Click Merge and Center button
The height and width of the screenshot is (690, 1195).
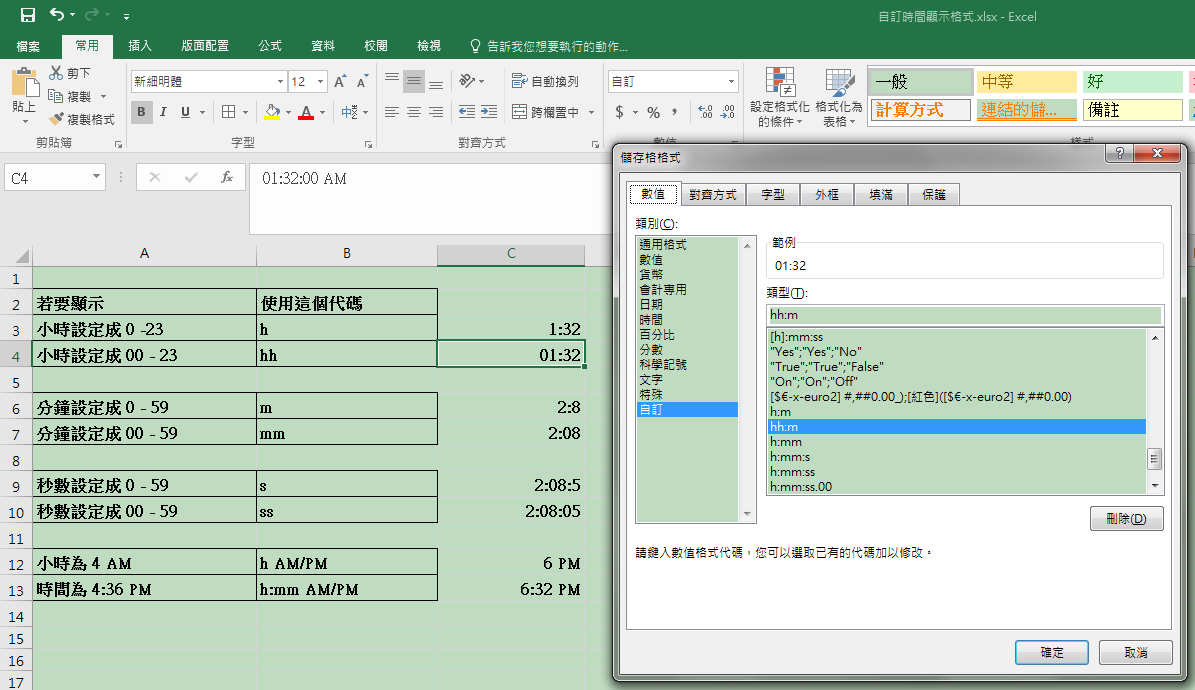coord(546,112)
